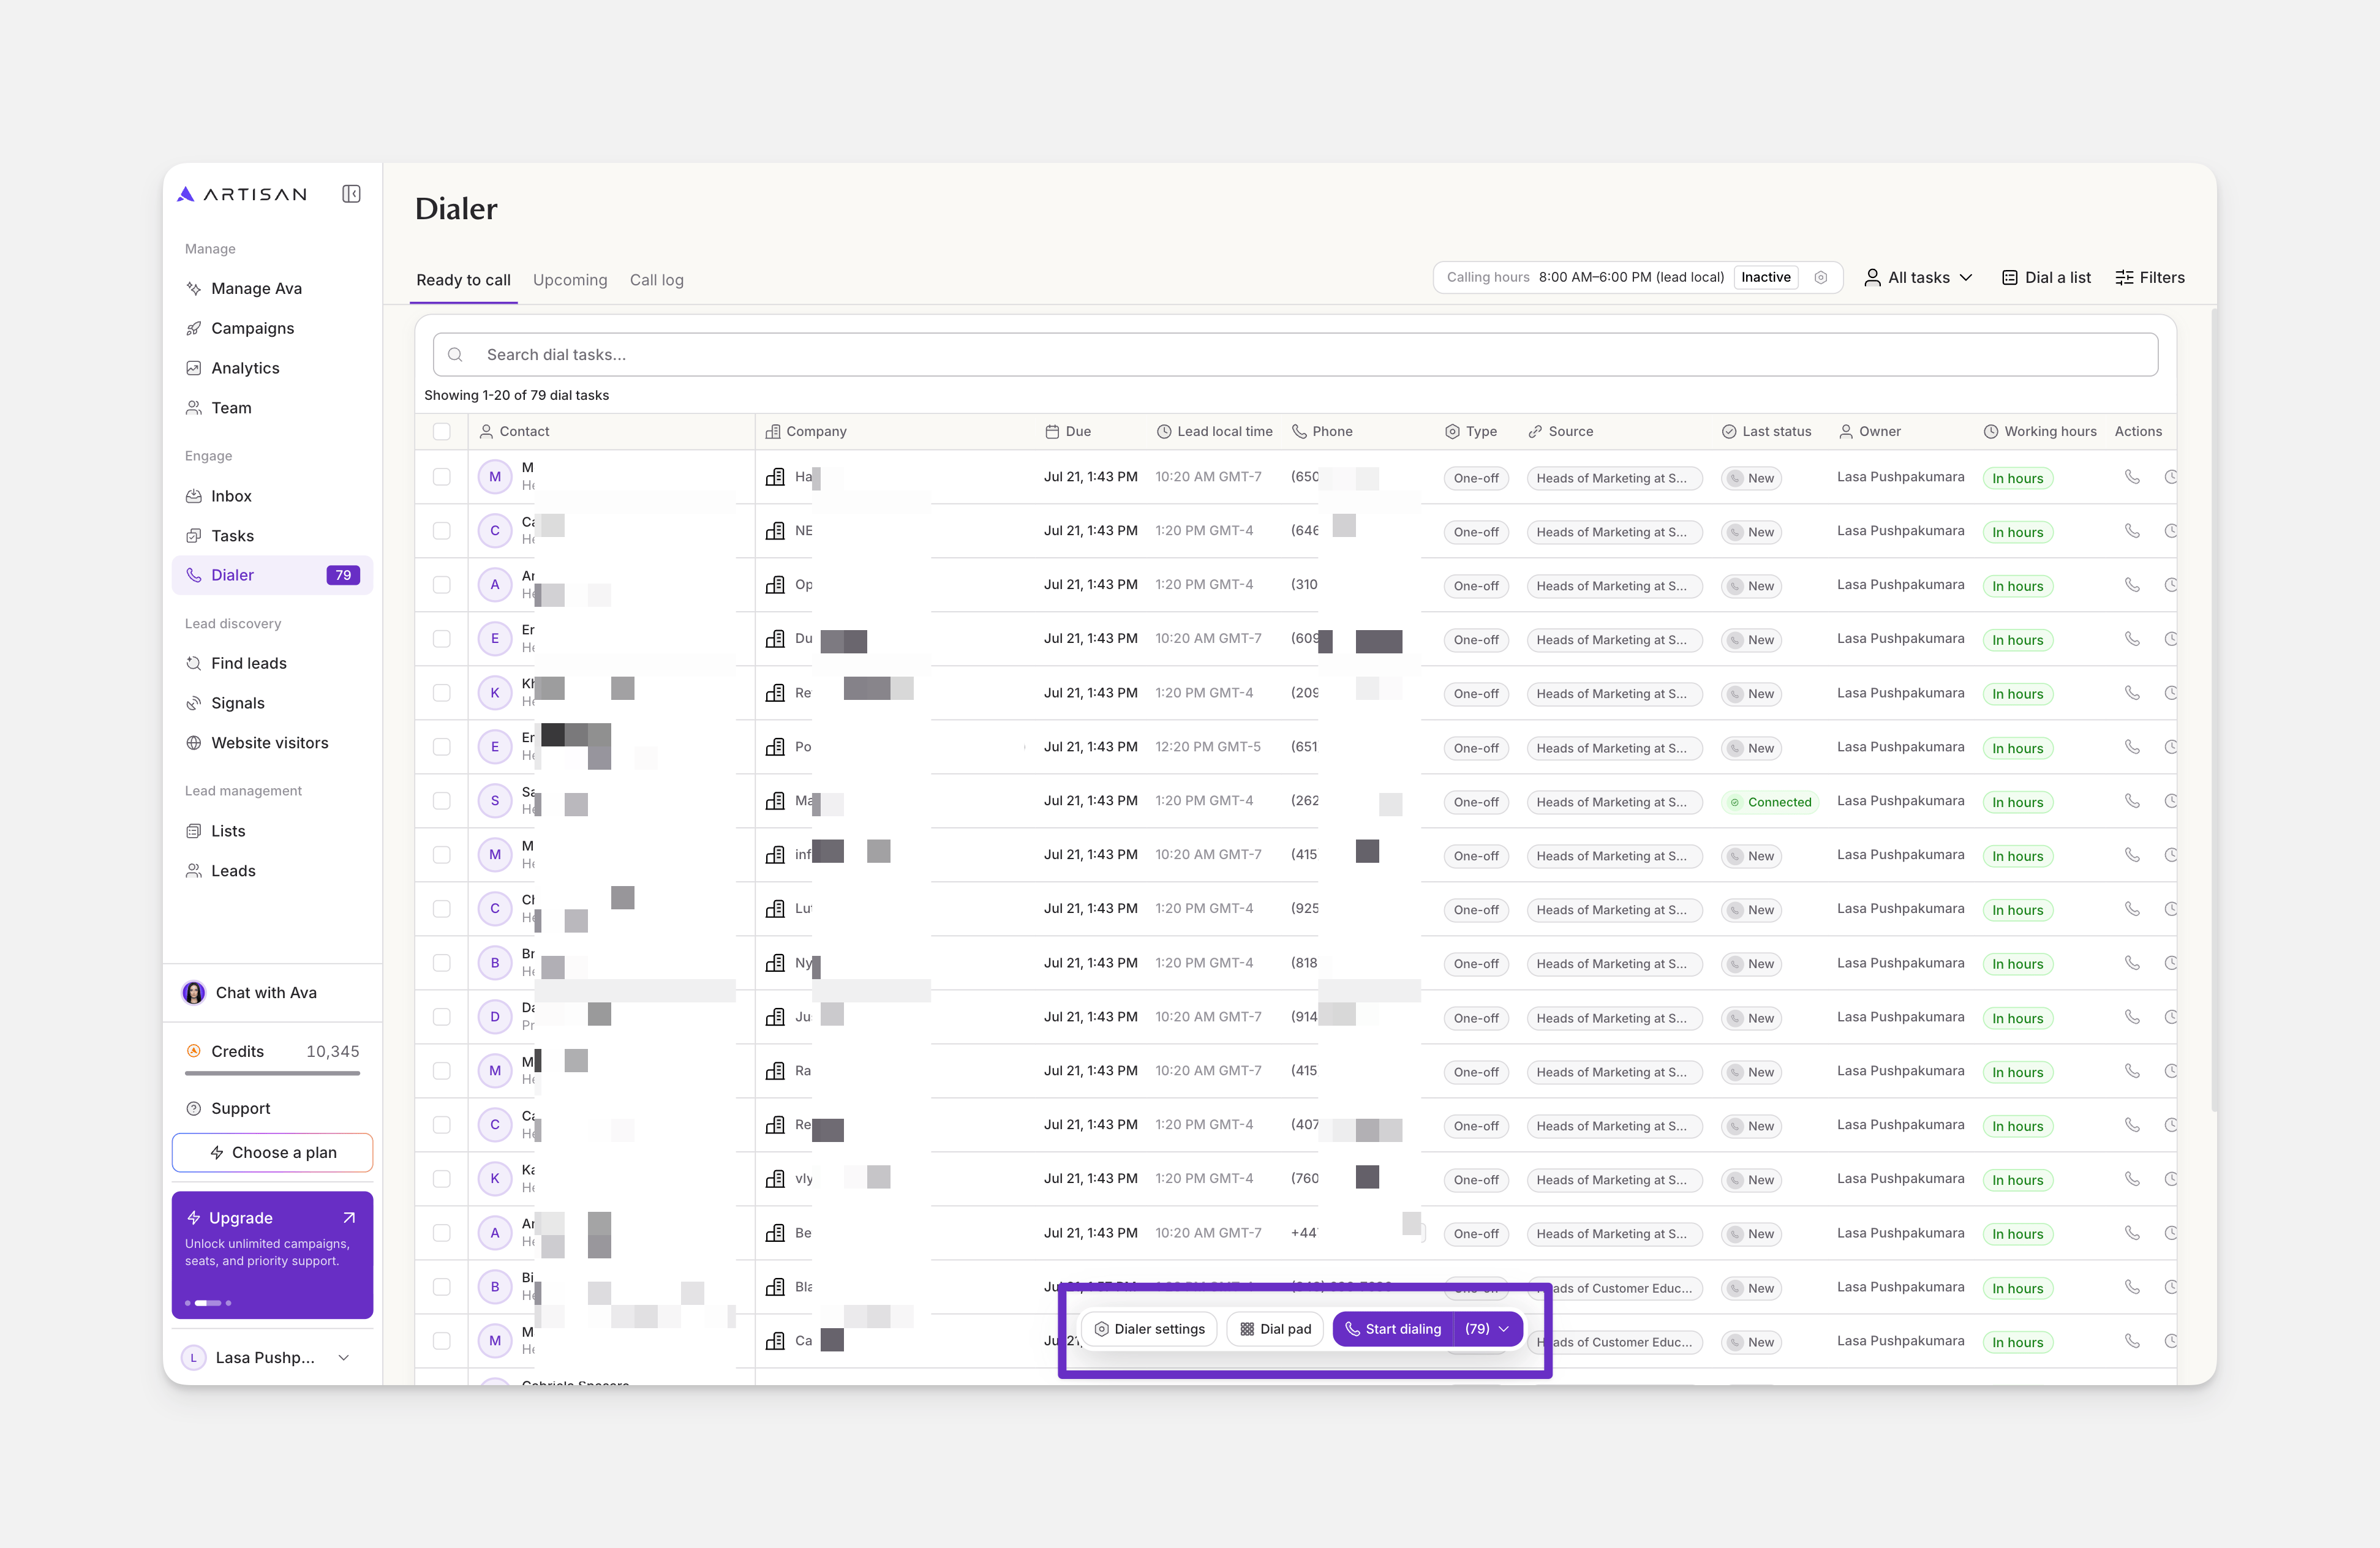Open Dialer settings
Image resolution: width=2380 pixels, height=1548 pixels.
click(x=1149, y=1329)
